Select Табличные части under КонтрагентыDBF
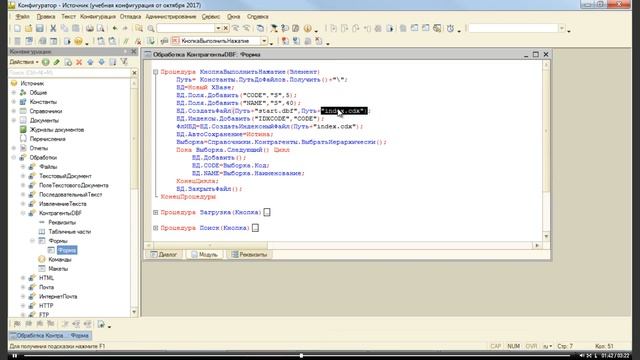 tap(69, 231)
